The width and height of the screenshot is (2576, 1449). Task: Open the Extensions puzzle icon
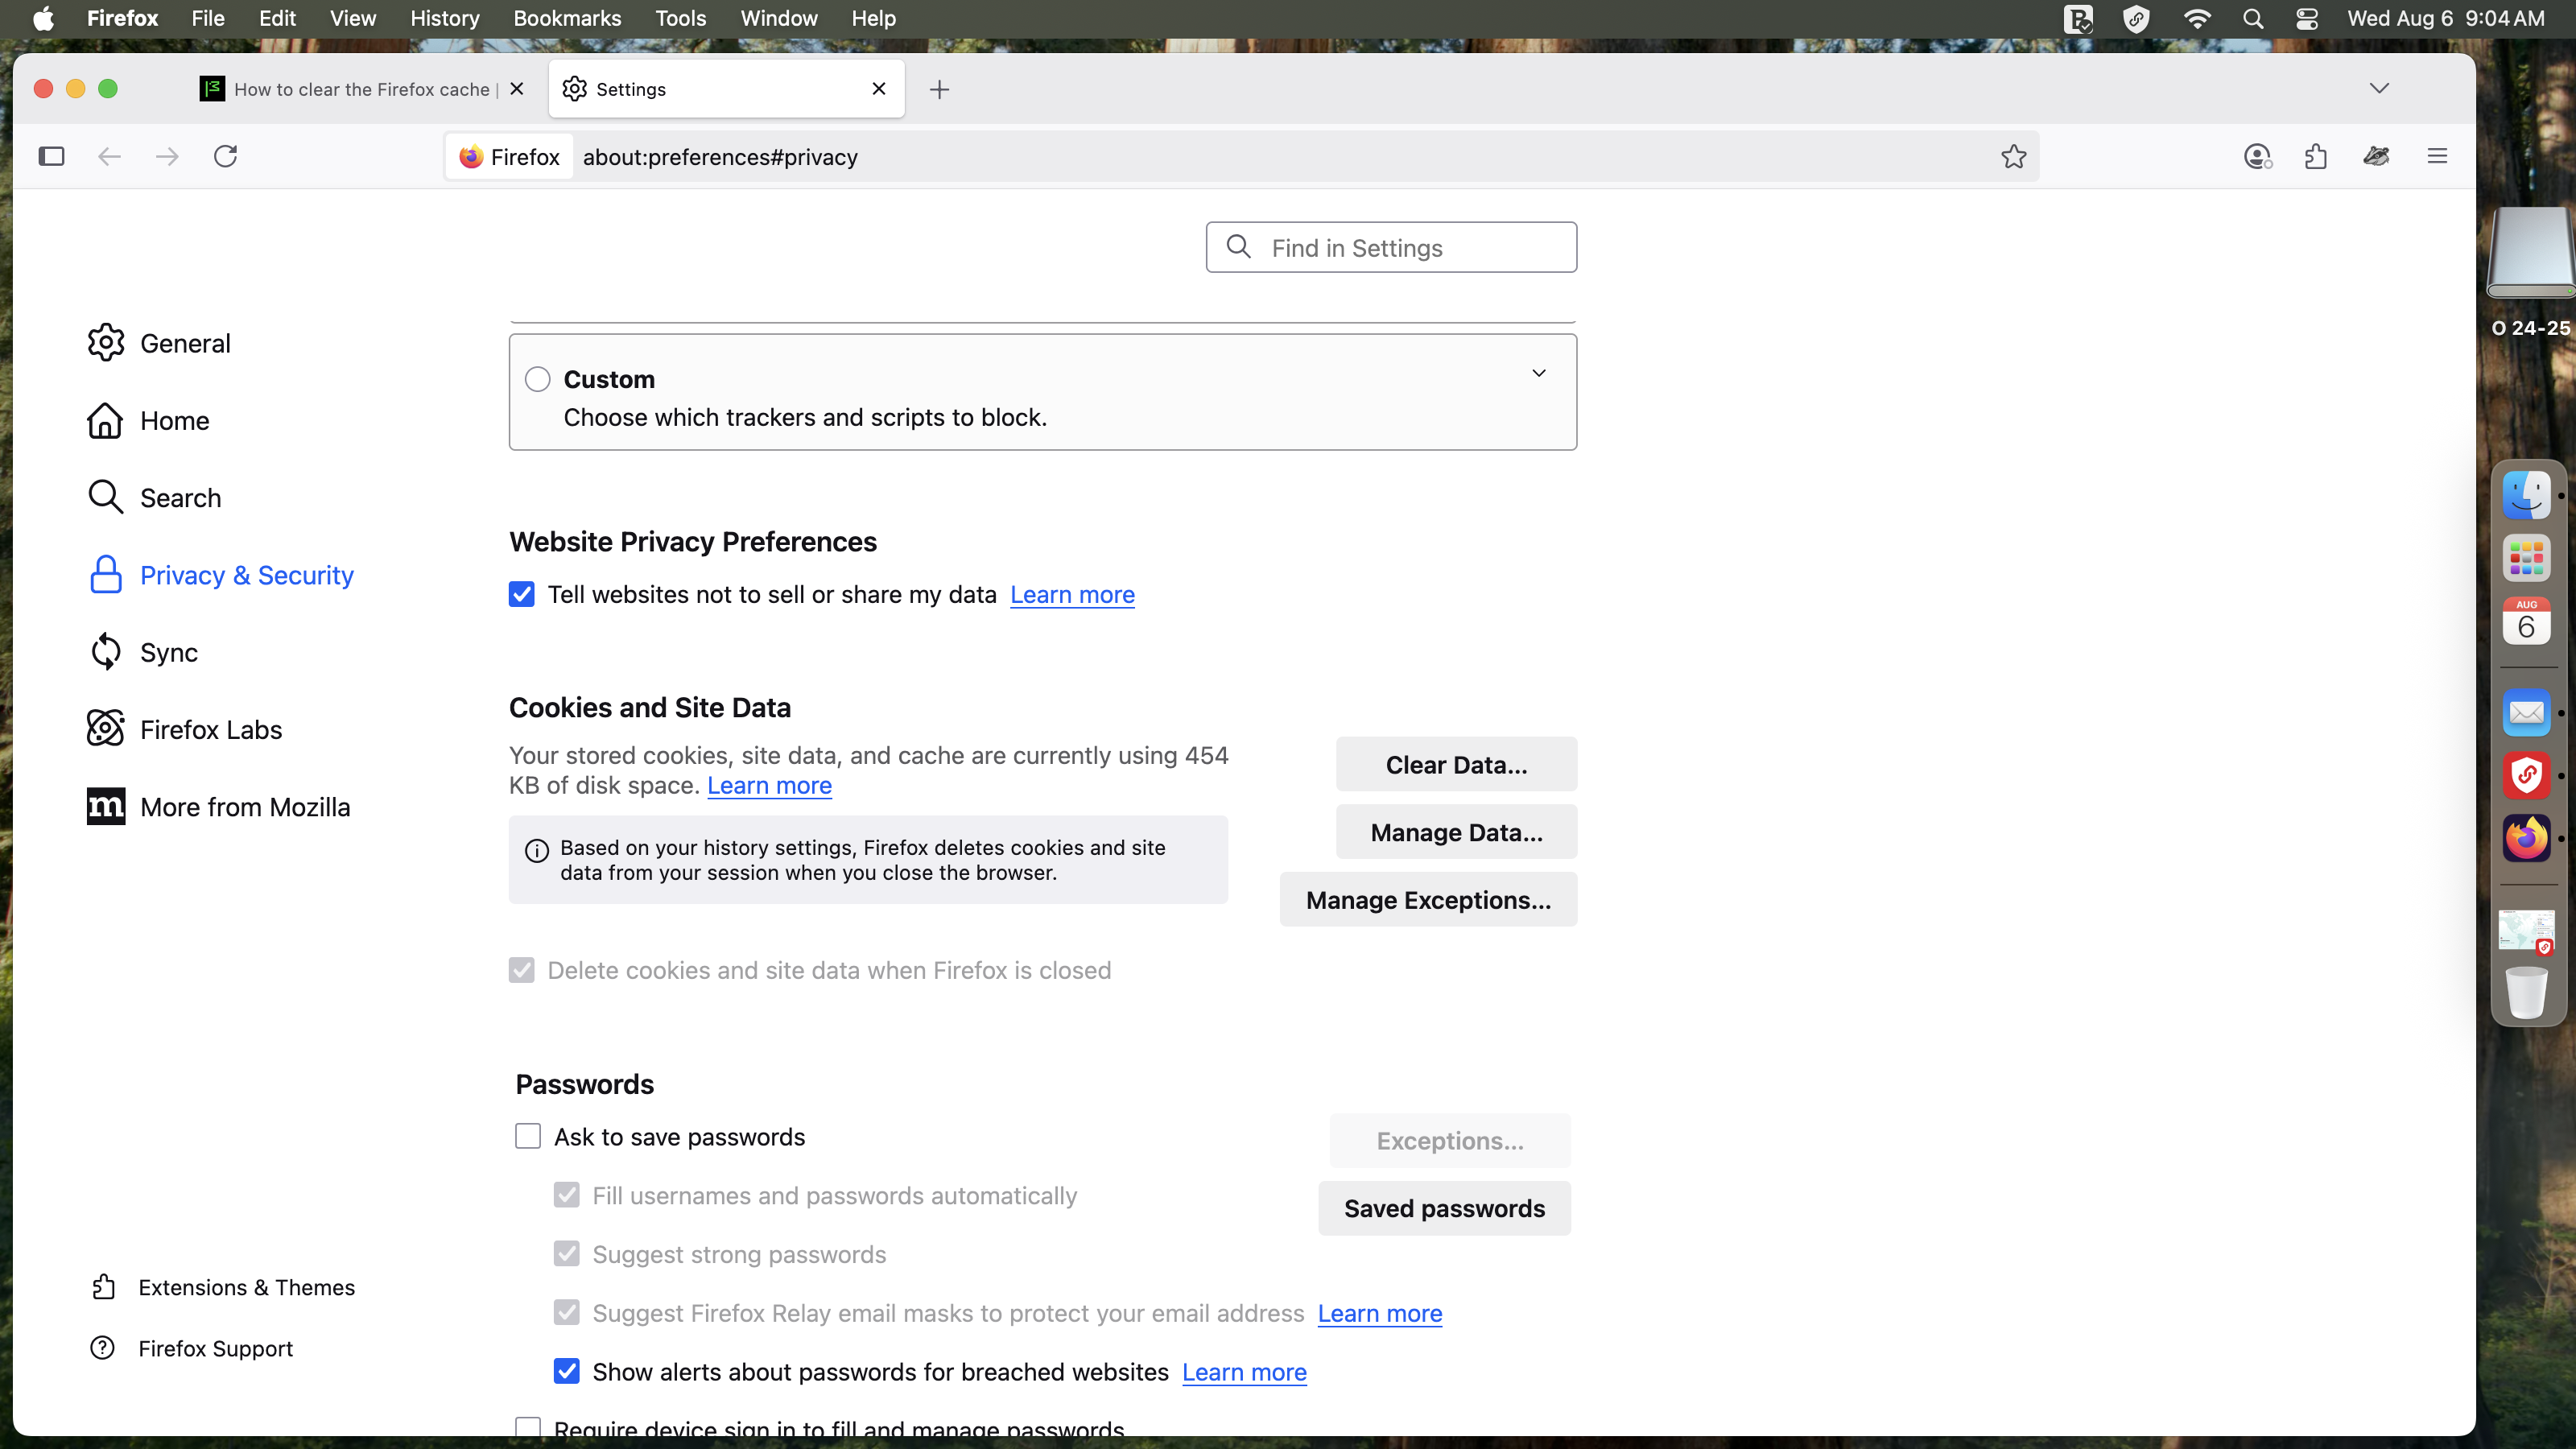coord(2315,156)
